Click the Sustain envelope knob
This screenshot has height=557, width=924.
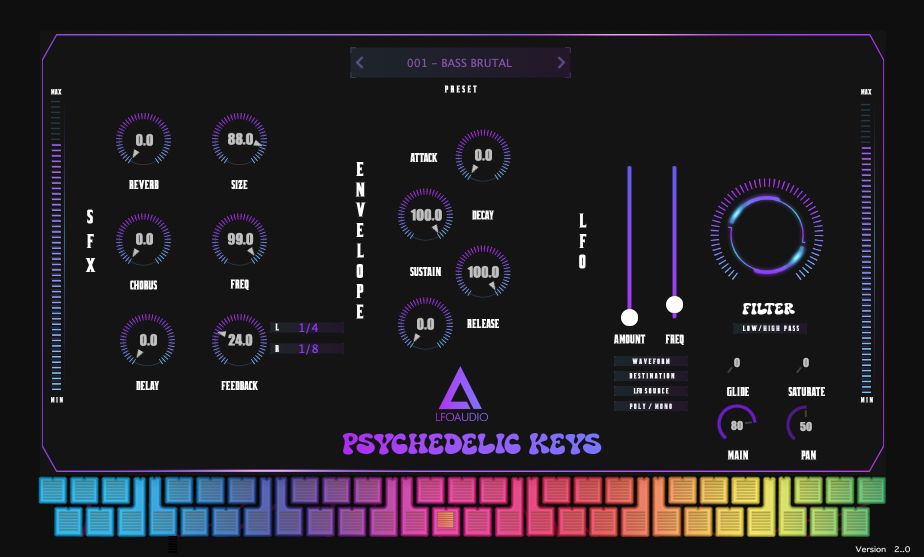coord(483,272)
